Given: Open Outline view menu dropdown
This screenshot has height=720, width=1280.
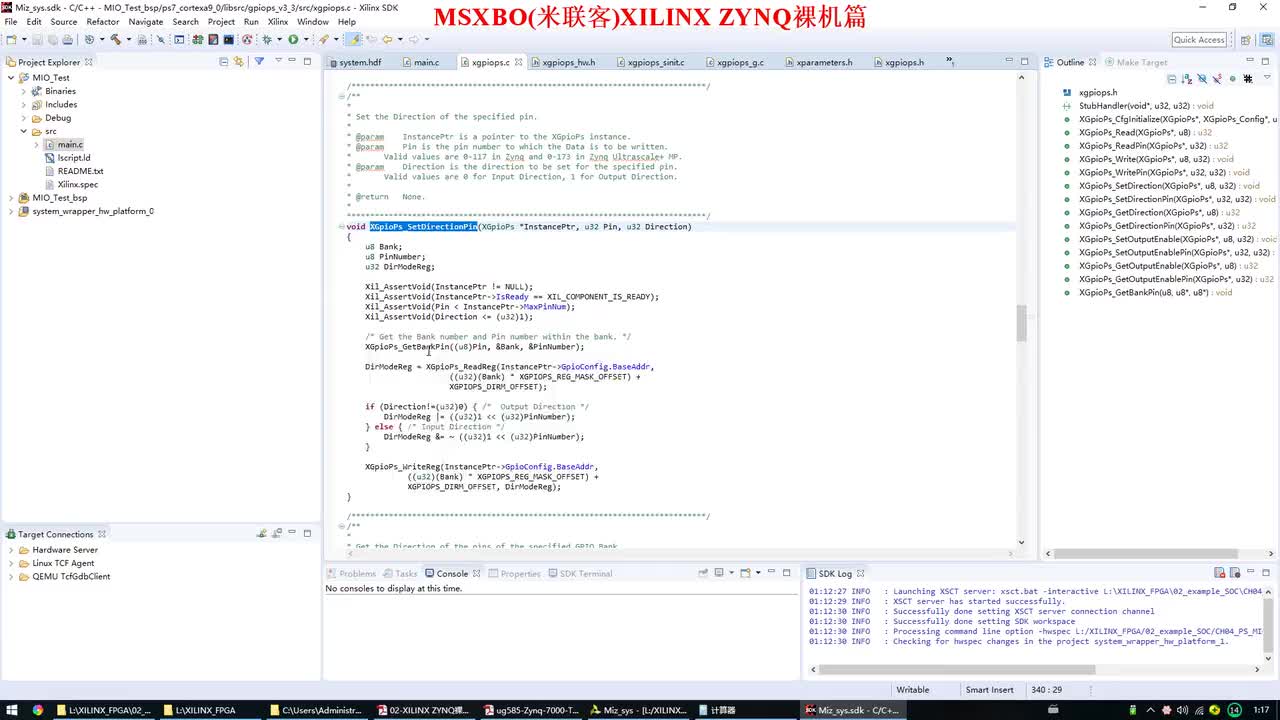Looking at the screenshot, I should click(1267, 78).
